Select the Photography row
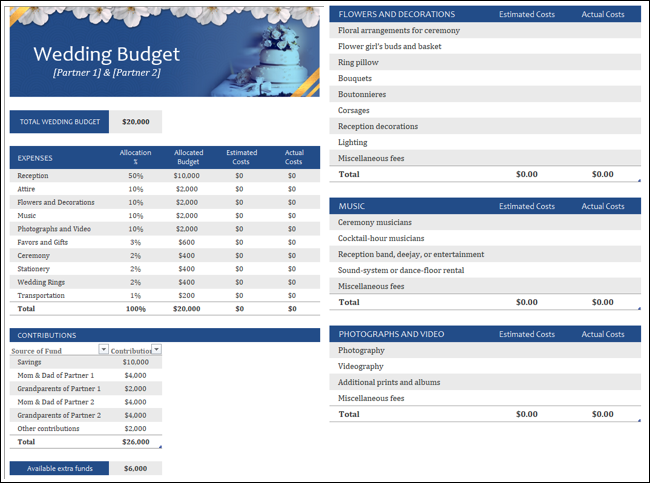The height and width of the screenshot is (483, 650). pos(485,350)
